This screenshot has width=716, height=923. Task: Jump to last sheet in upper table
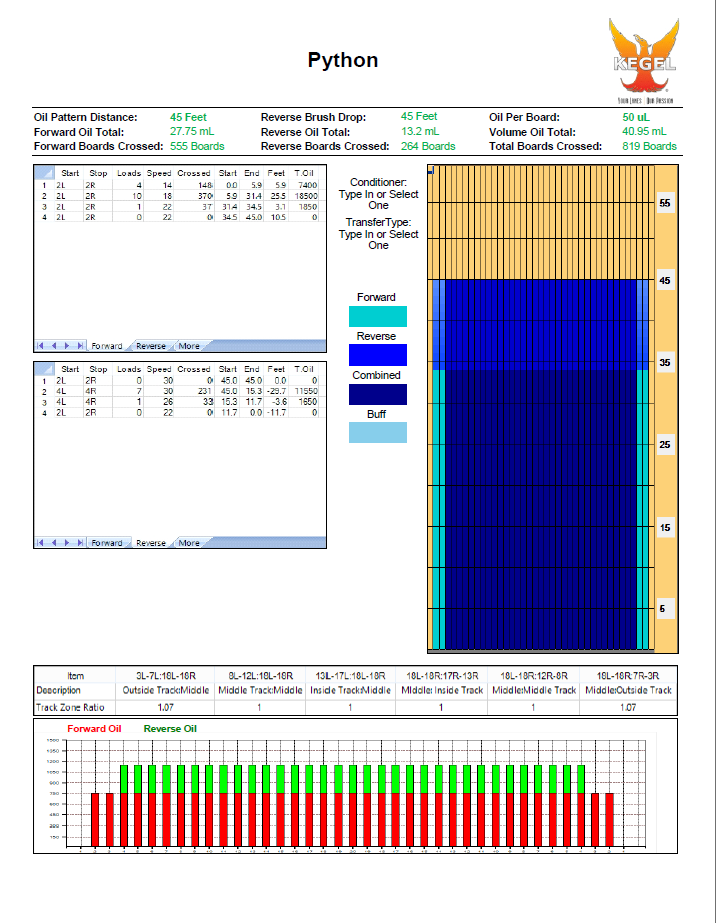(x=80, y=346)
